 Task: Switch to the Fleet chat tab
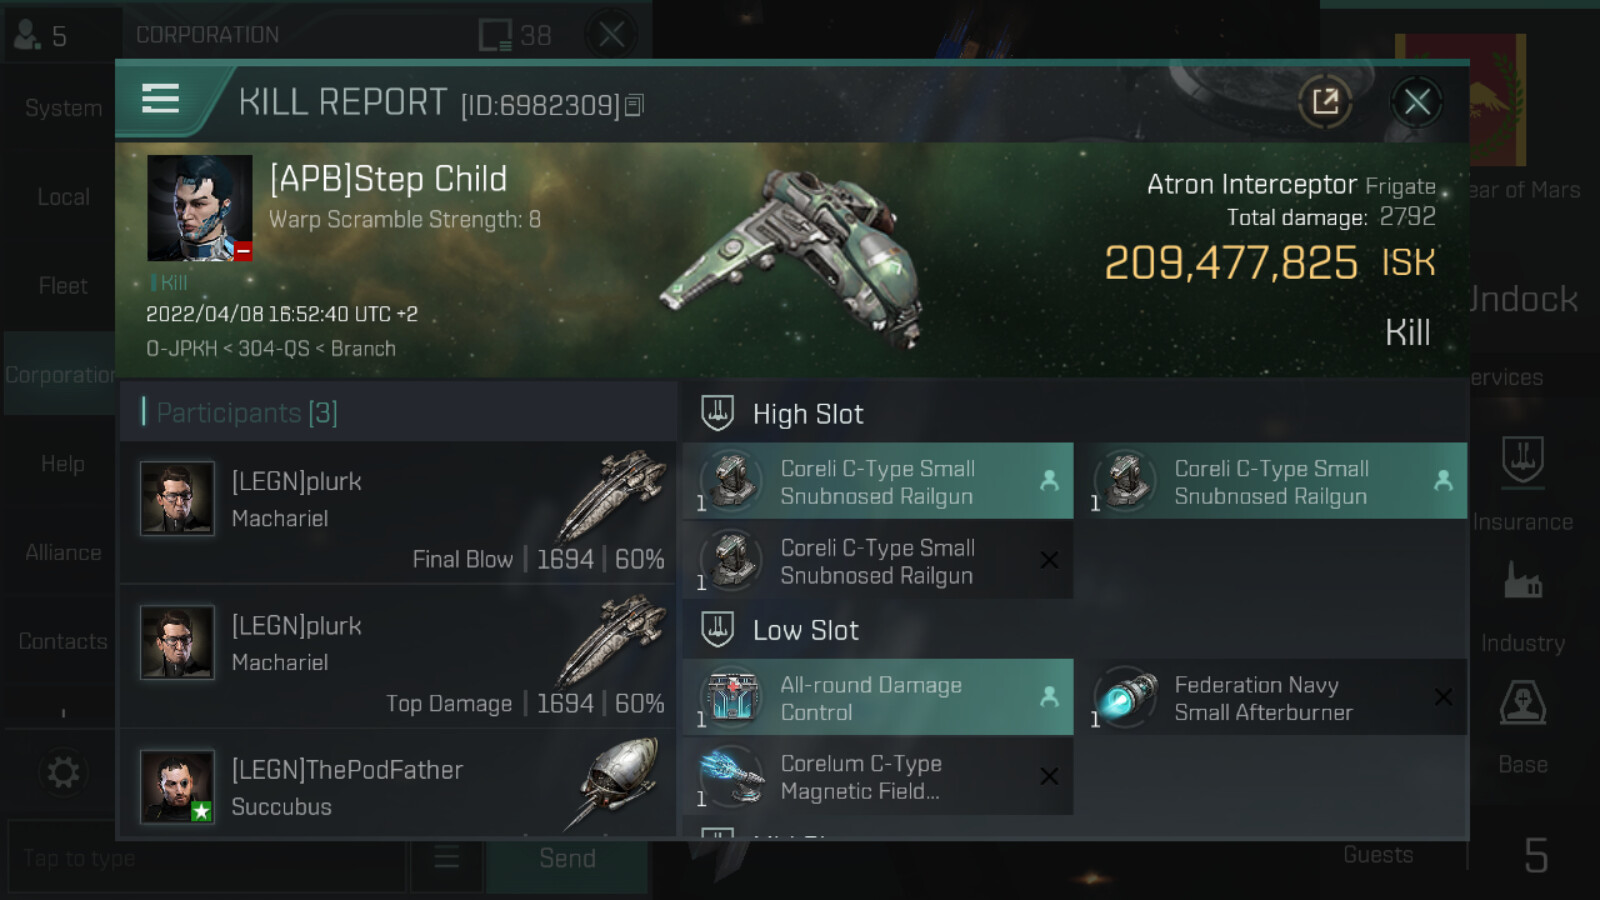62,286
